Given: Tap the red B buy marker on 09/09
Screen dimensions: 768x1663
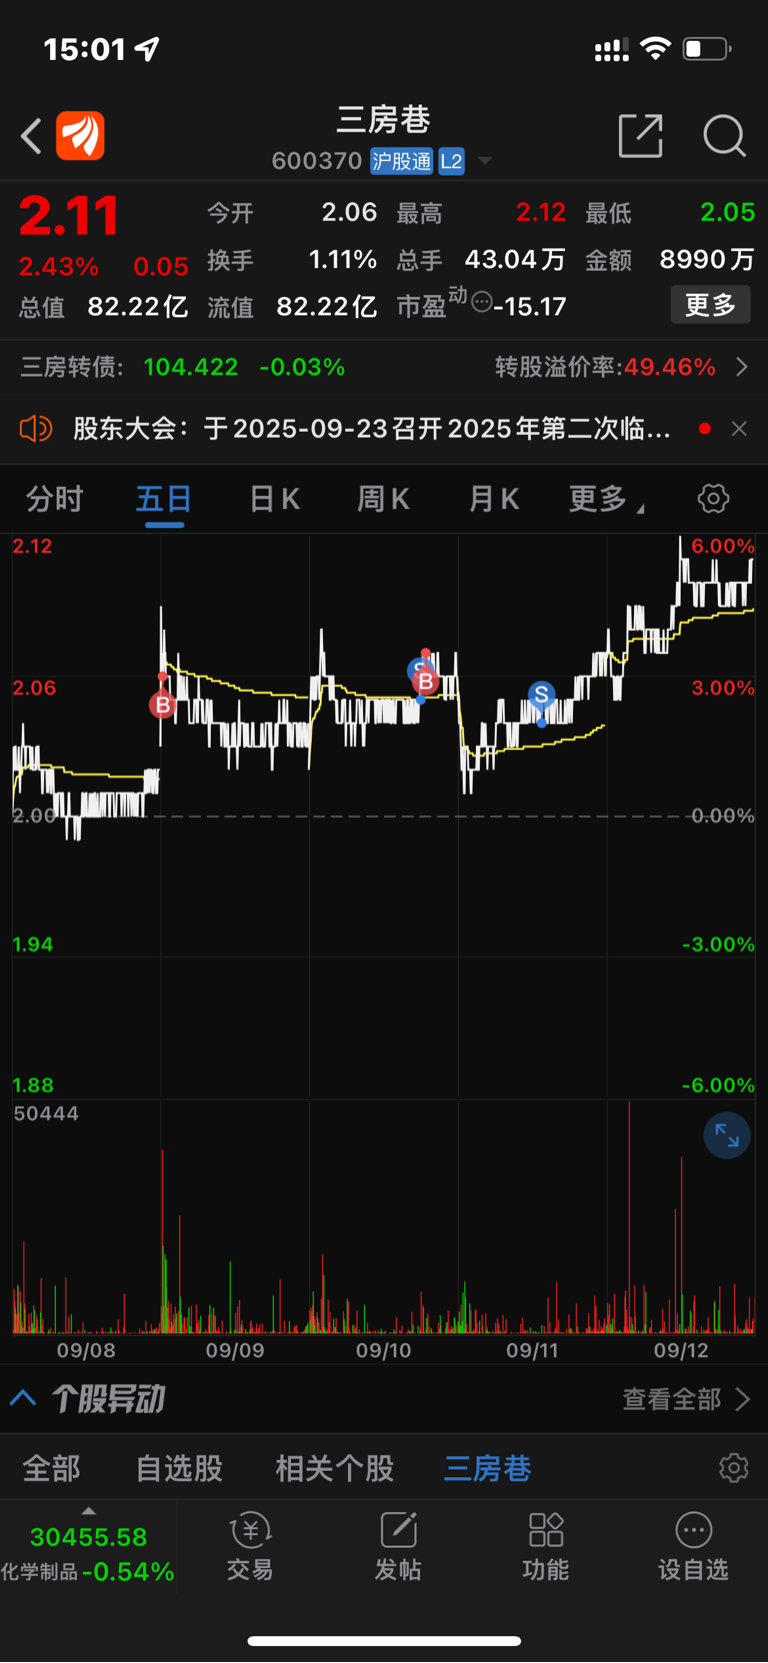Looking at the screenshot, I should pyautogui.click(x=162, y=705).
